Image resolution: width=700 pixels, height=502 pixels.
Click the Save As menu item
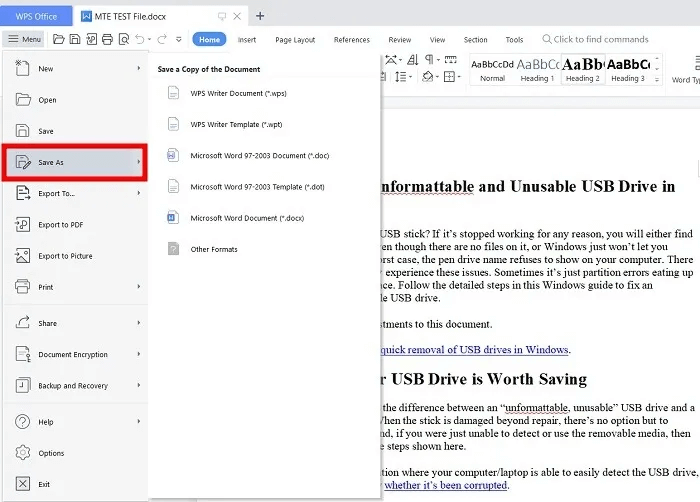click(75, 162)
